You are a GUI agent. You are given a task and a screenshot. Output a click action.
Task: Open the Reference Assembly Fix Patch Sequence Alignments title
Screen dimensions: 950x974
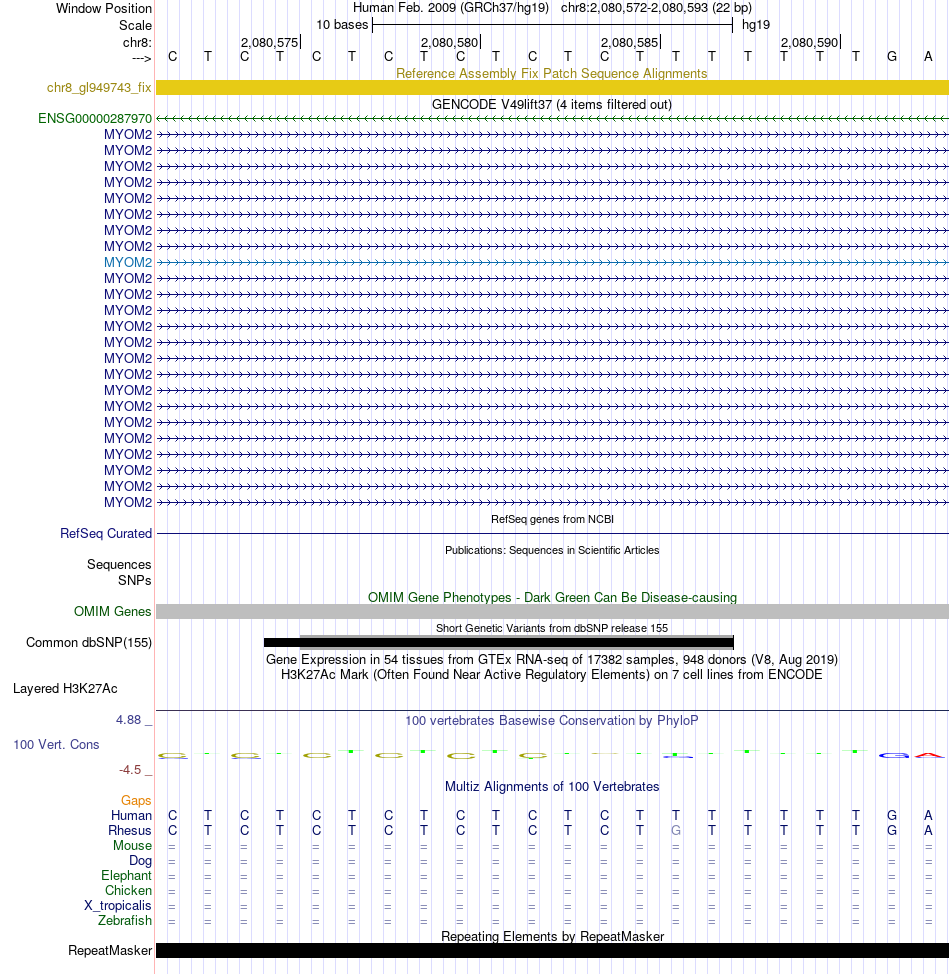click(552, 73)
